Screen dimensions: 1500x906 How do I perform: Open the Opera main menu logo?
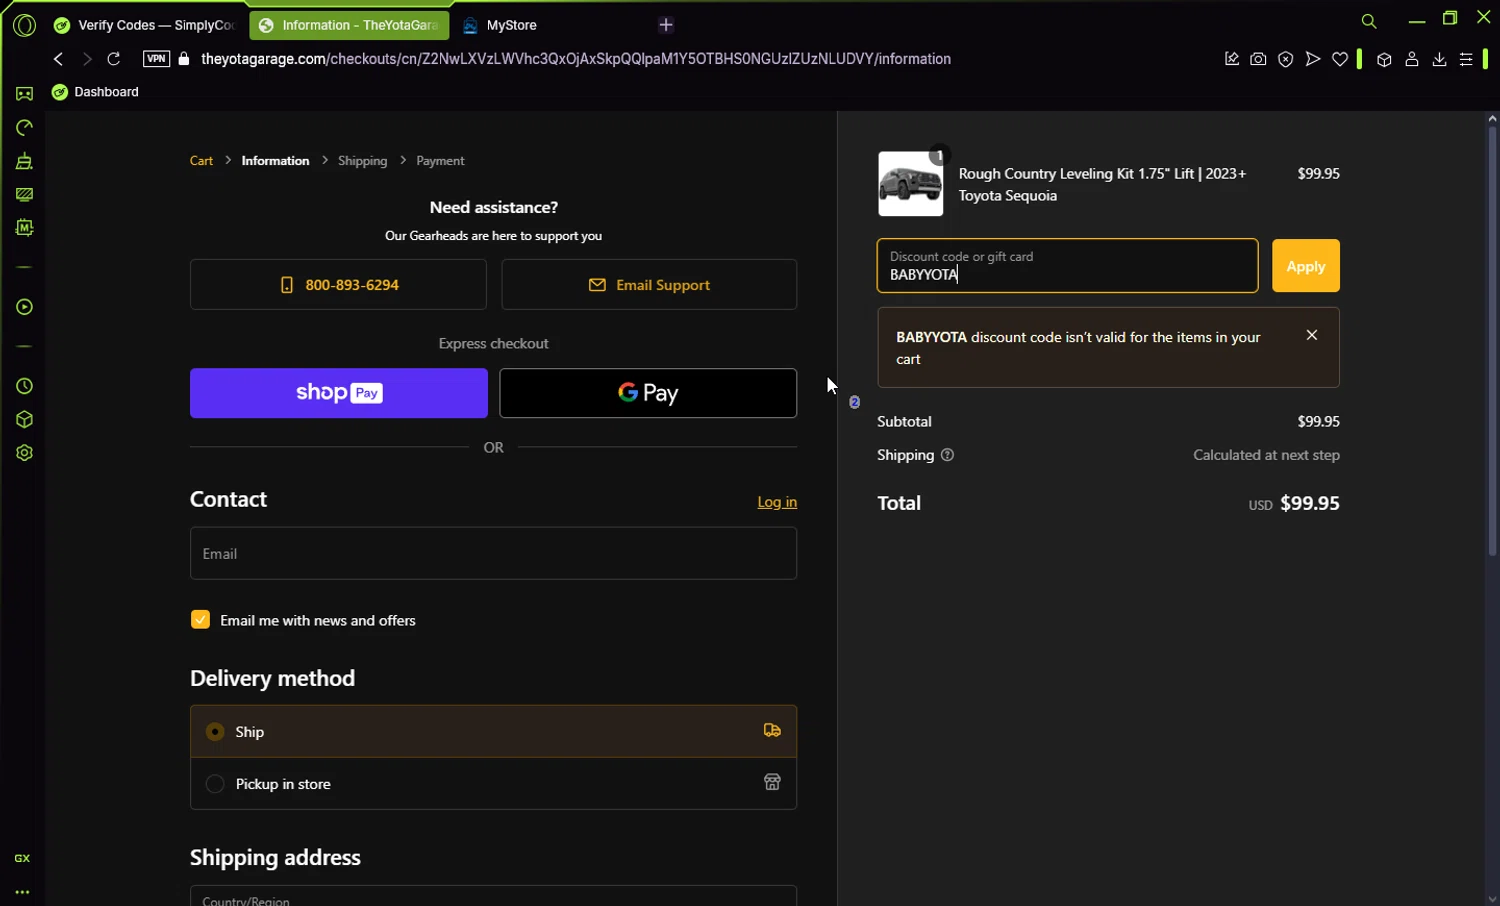(24, 25)
